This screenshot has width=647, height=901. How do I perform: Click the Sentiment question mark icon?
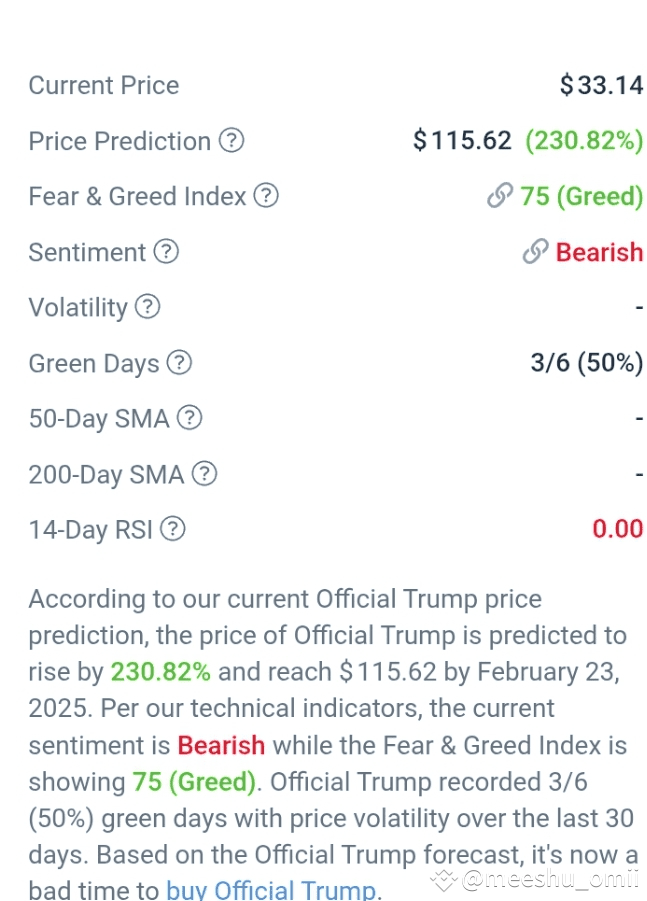click(166, 251)
